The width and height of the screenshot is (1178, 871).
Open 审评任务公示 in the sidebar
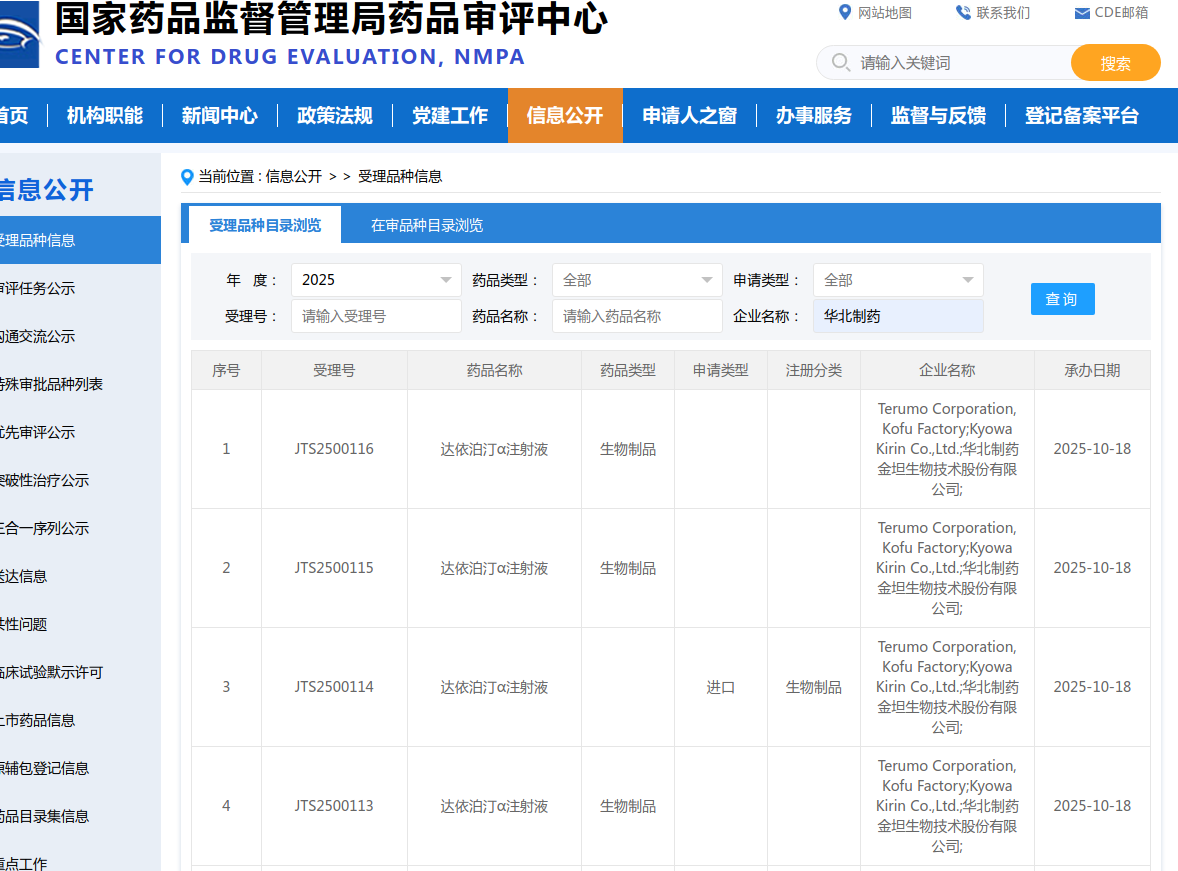click(38, 288)
